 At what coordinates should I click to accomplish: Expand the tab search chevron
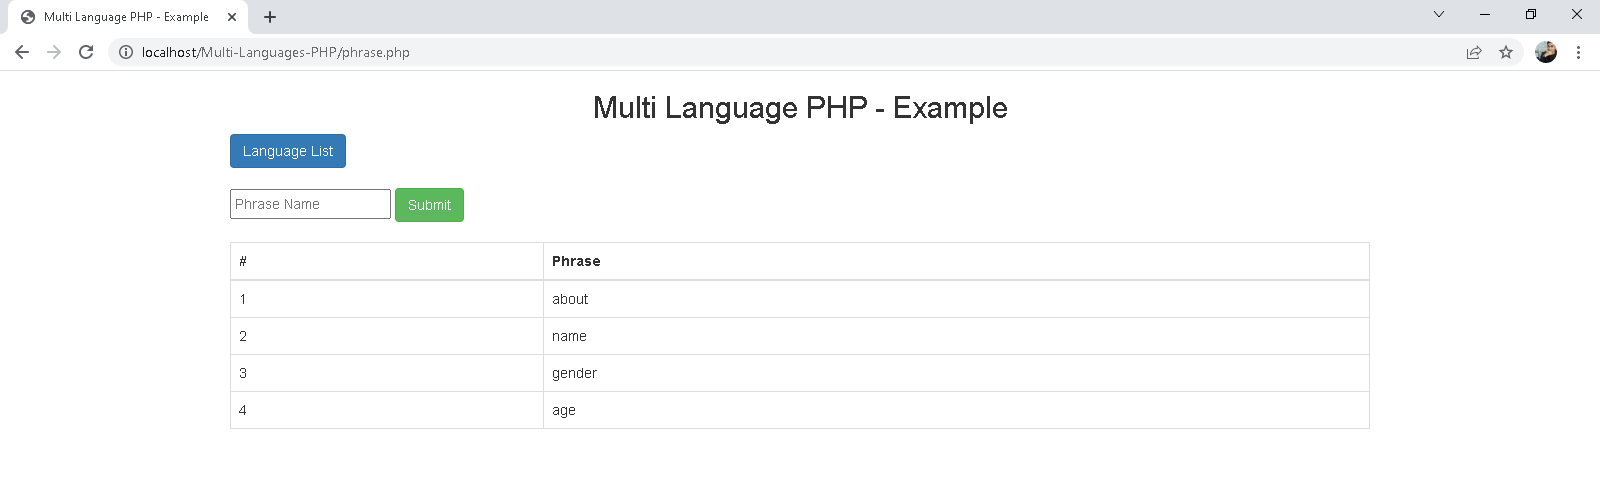(1439, 14)
